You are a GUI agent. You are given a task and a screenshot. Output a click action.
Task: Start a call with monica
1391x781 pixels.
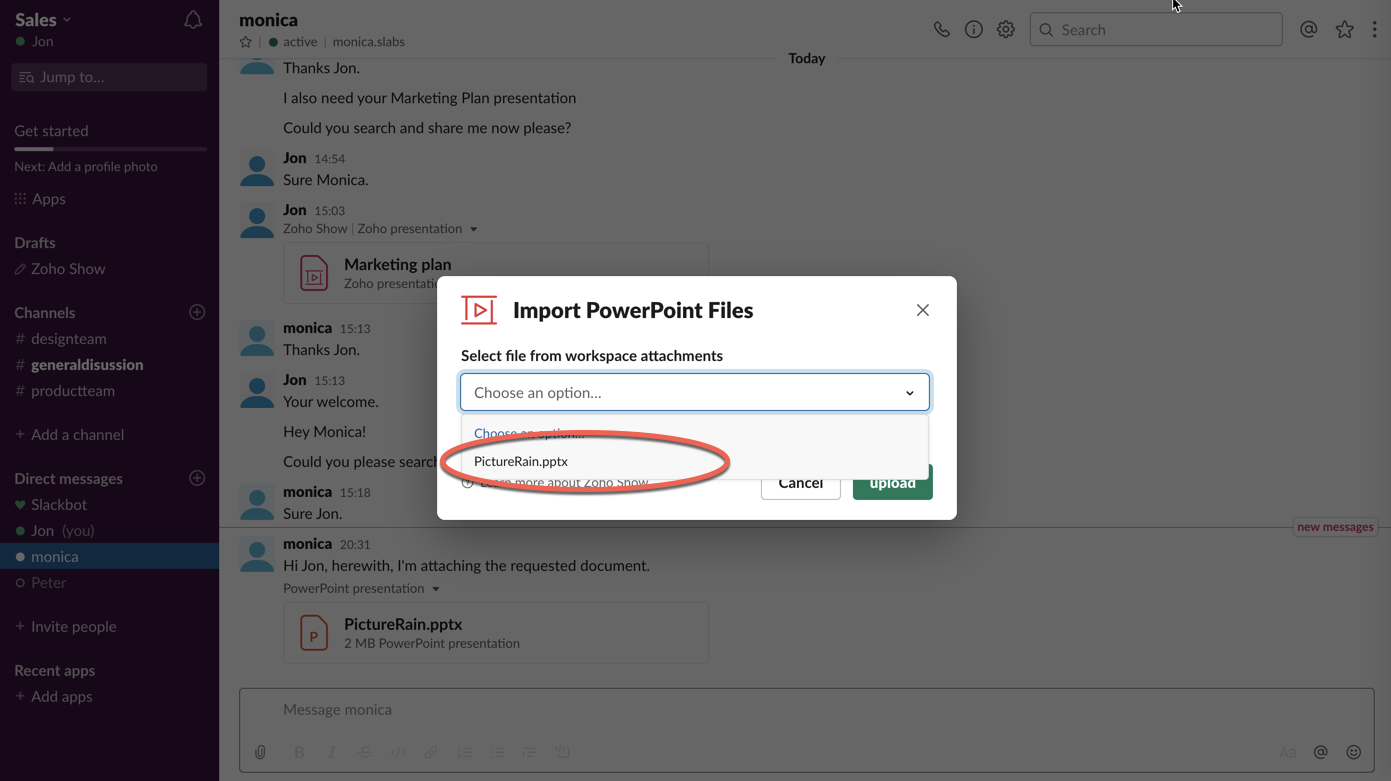941,30
